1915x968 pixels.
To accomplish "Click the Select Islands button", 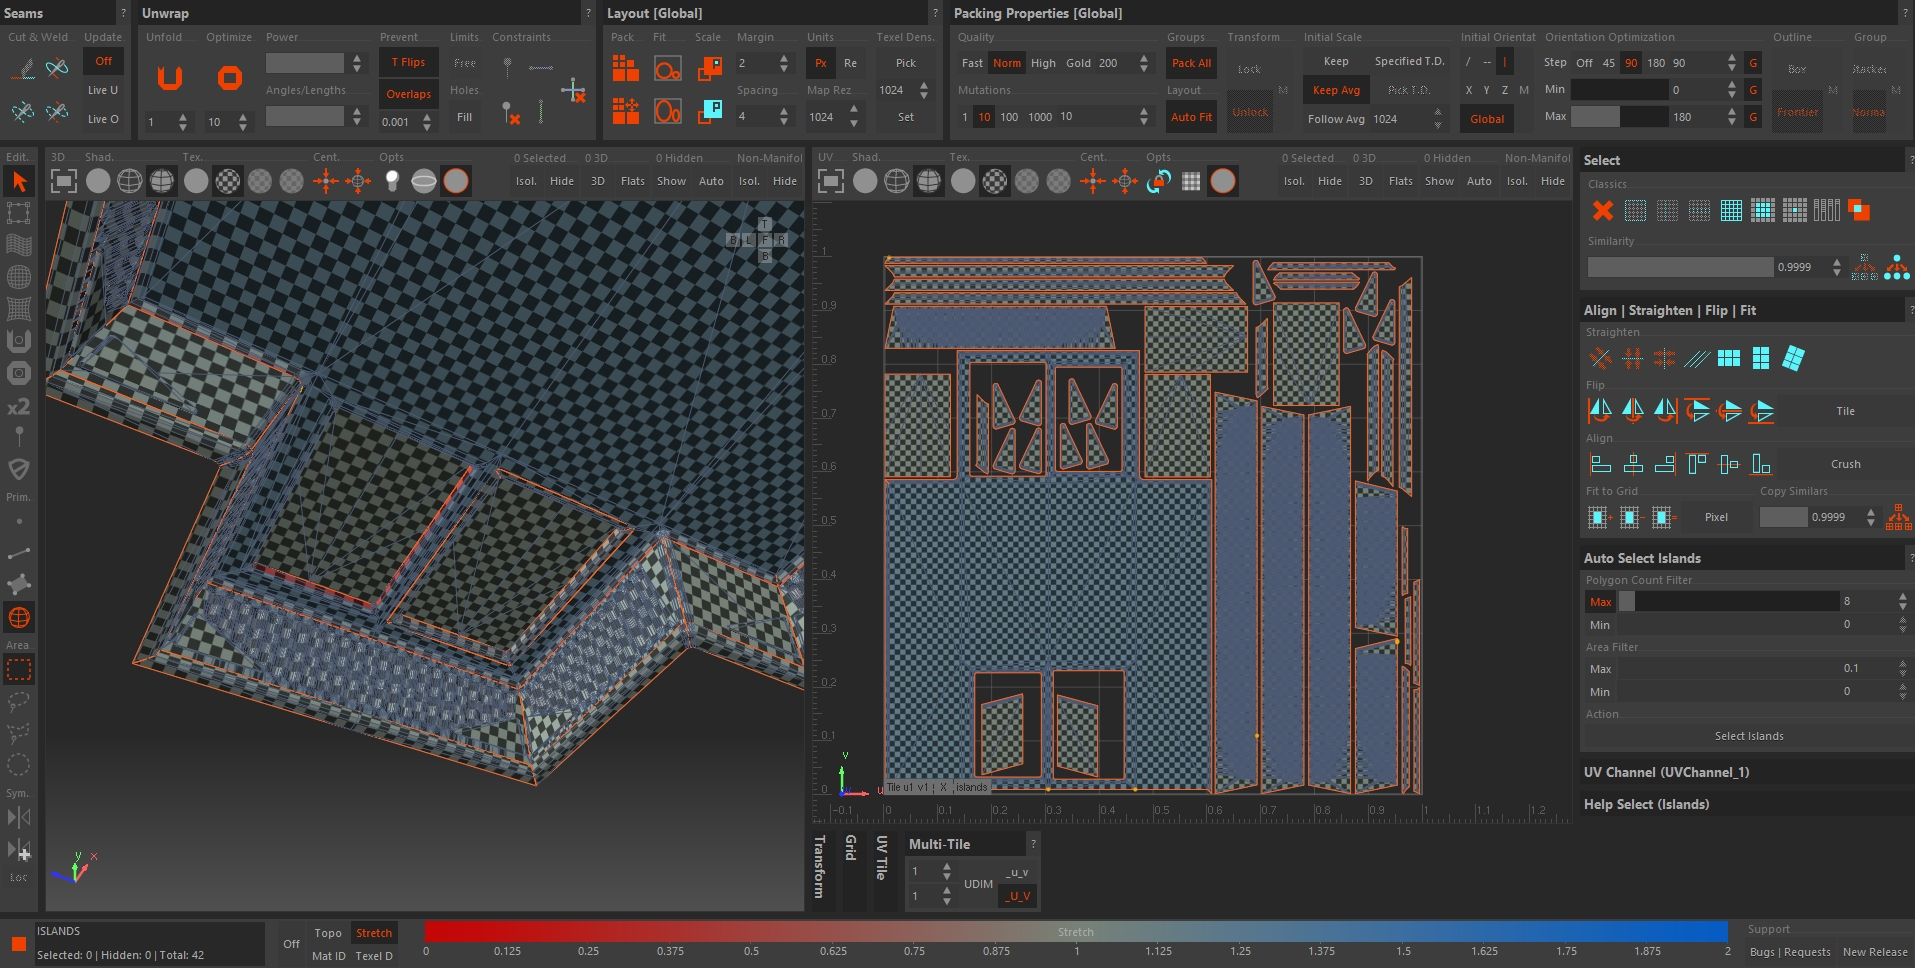I will pos(1749,736).
